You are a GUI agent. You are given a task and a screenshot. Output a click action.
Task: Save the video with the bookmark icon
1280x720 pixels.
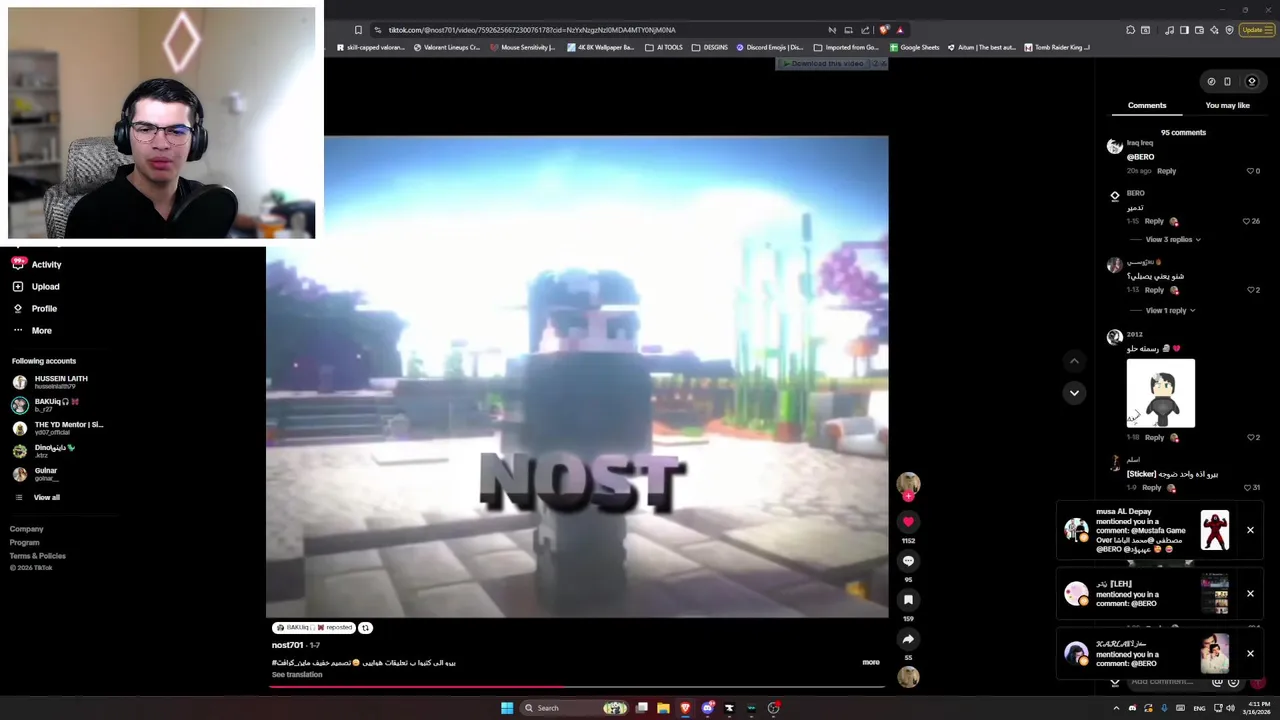[x=908, y=600]
